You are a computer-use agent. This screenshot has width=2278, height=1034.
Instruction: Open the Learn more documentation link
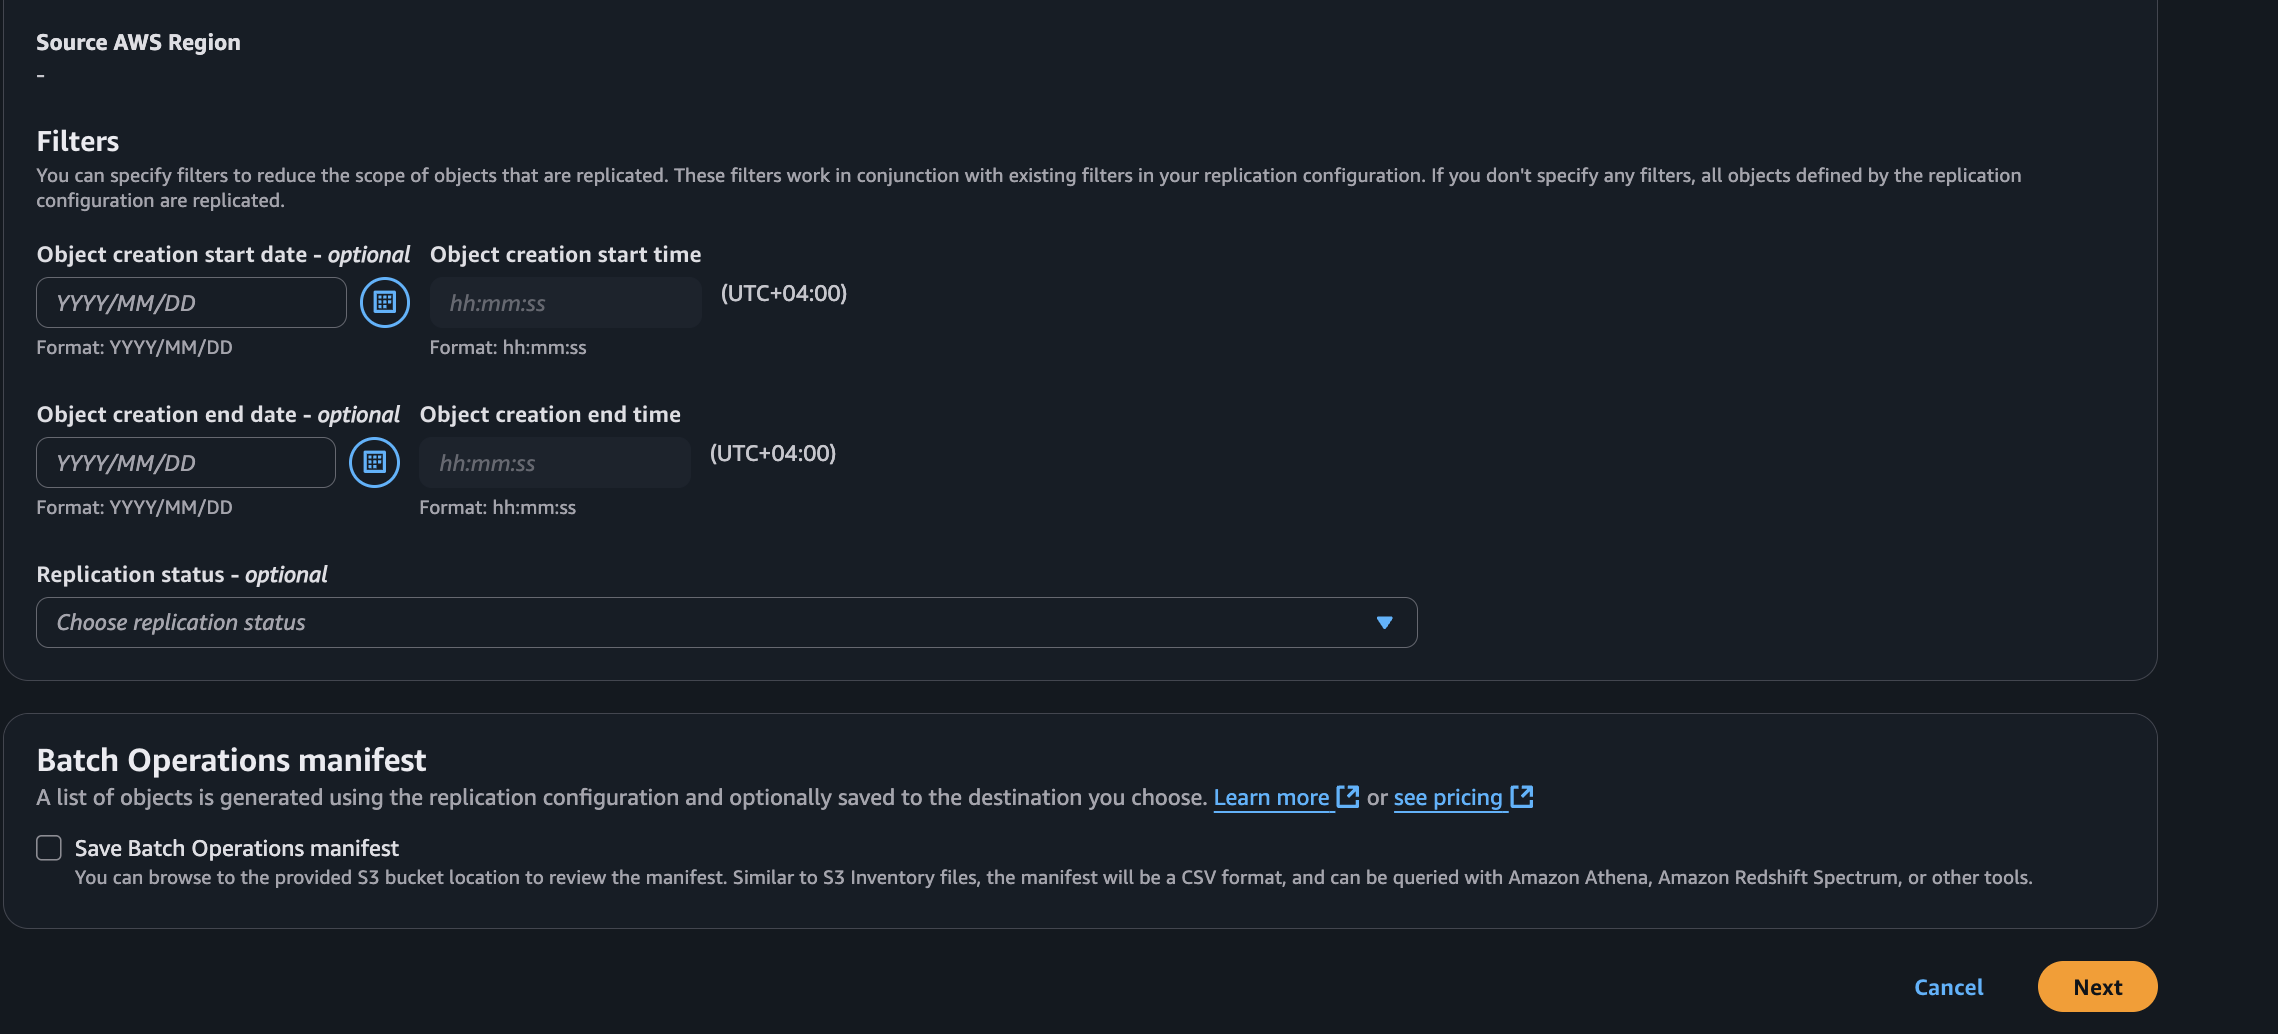(1271, 797)
